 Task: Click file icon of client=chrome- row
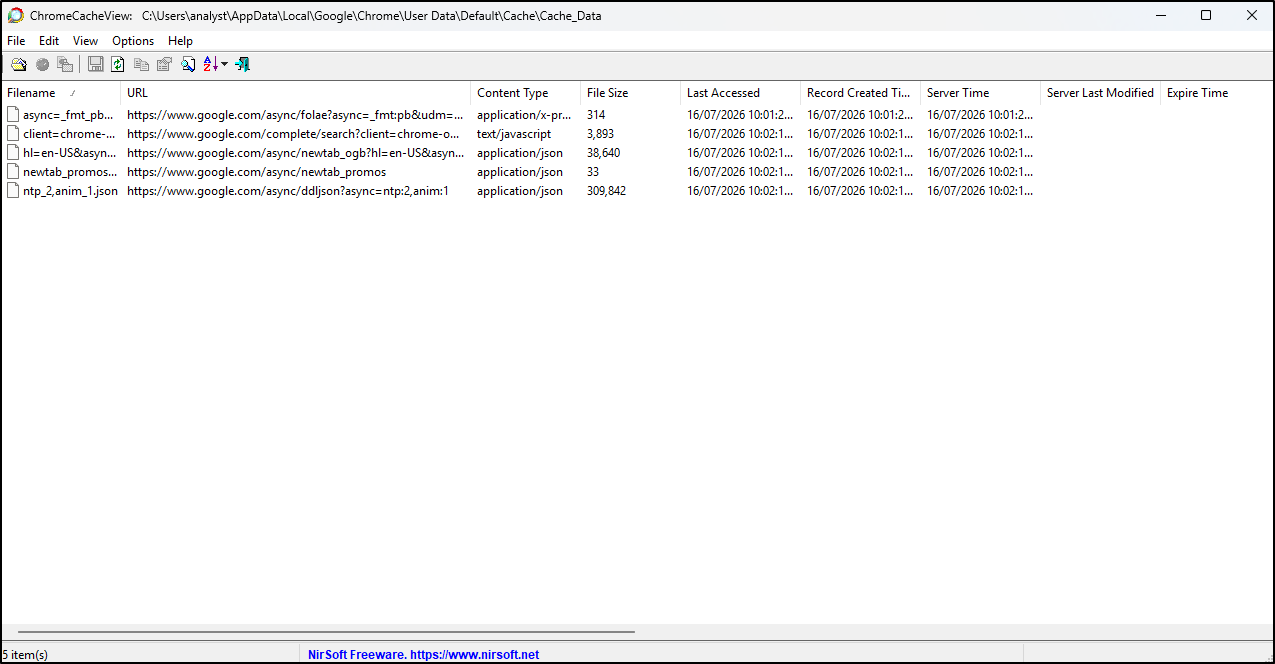click(13, 134)
